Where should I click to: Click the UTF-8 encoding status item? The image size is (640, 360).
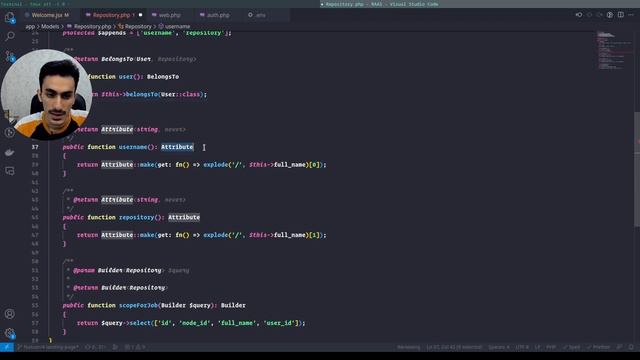[522, 347]
